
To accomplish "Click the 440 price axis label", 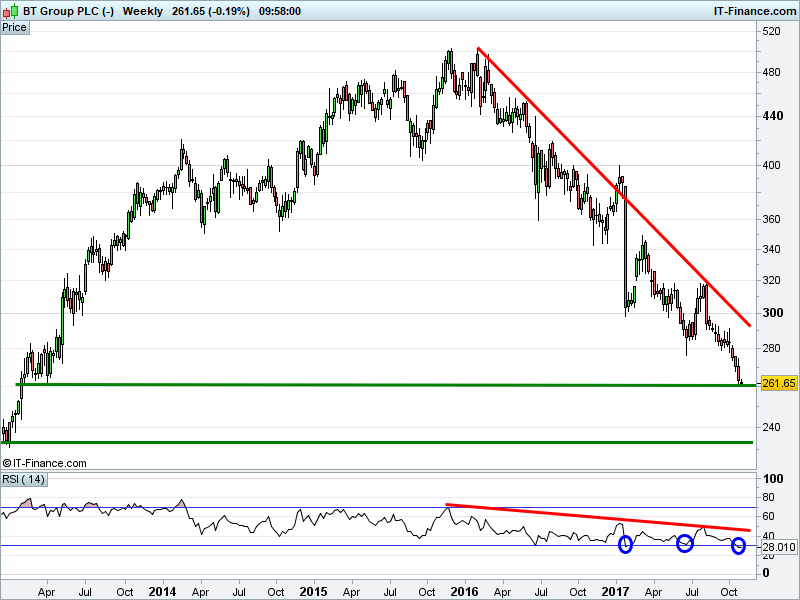I will click(x=772, y=116).
